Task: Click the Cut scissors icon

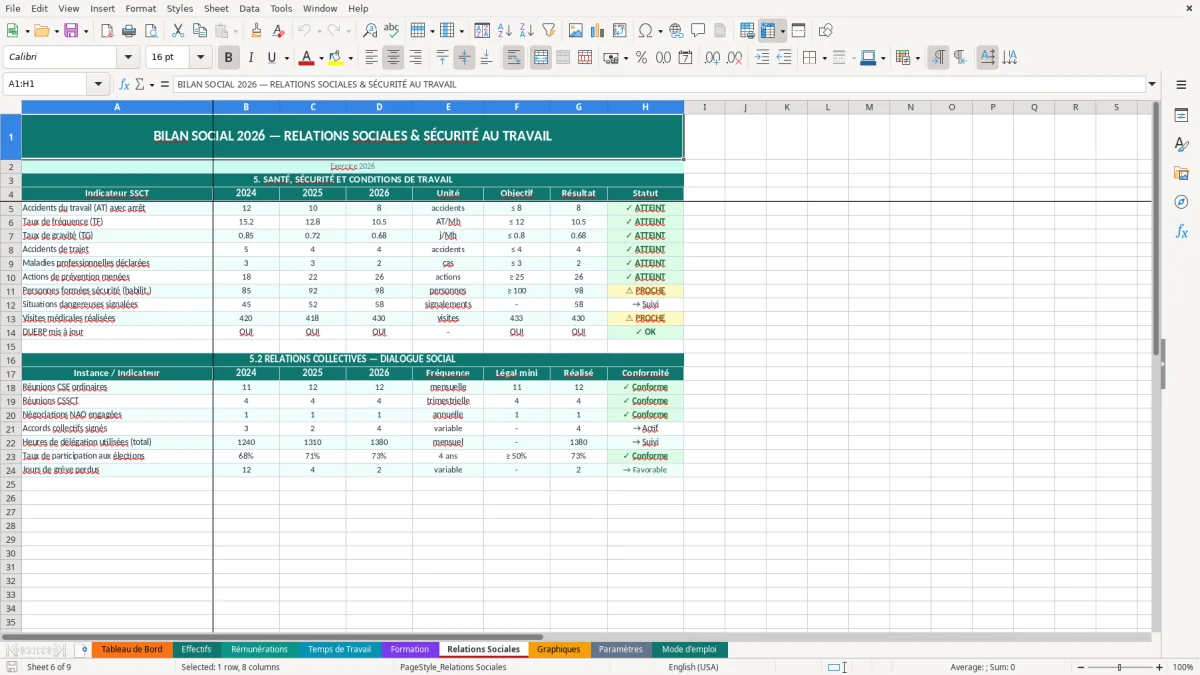Action: pos(178,31)
